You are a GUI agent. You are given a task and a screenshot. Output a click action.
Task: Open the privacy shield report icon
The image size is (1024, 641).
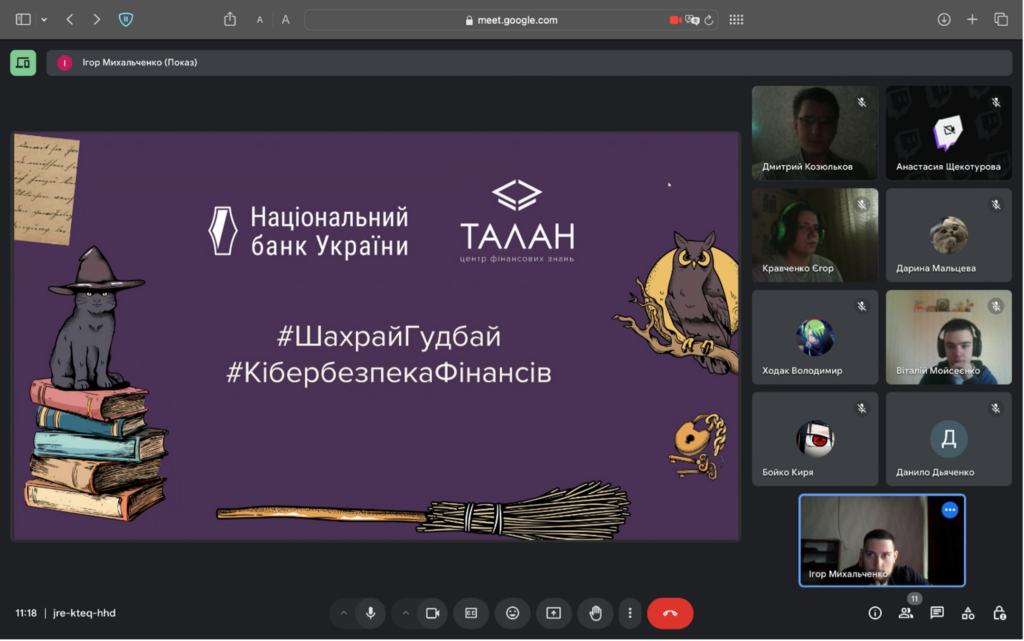126,20
